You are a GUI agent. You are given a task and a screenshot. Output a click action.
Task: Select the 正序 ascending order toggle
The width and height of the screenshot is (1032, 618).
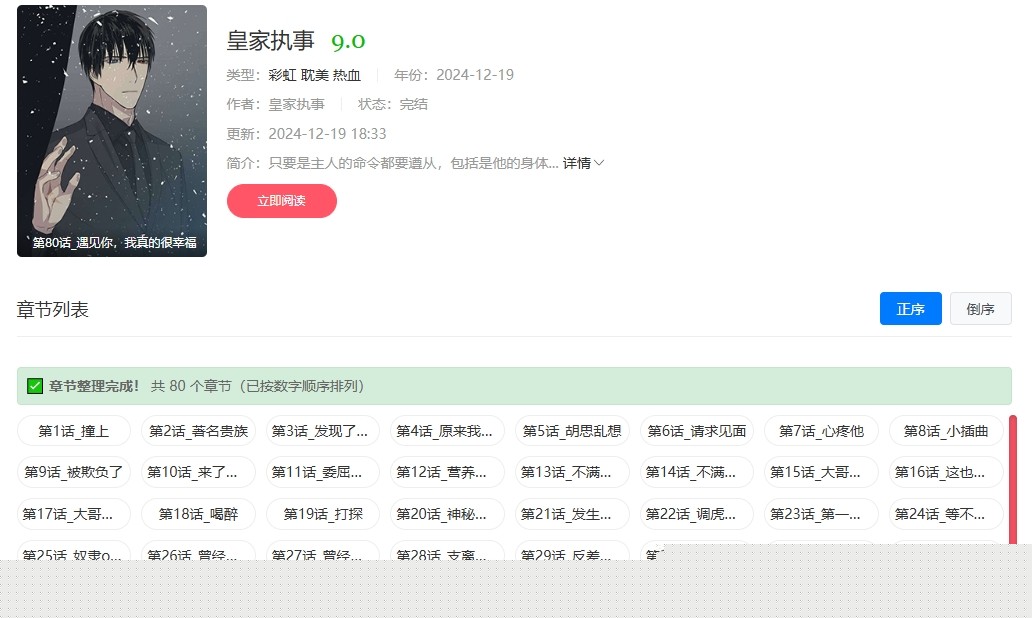pyautogui.click(x=910, y=309)
